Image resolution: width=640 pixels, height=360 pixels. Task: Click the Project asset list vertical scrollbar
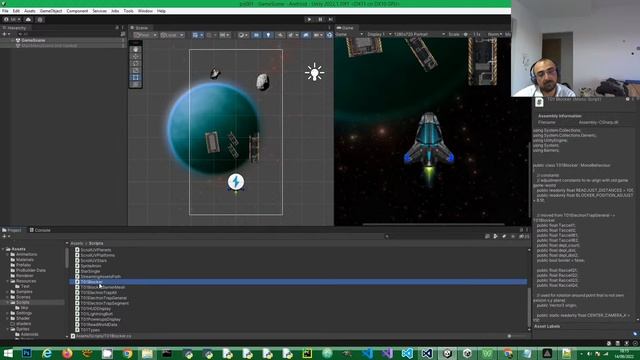coord(529,308)
